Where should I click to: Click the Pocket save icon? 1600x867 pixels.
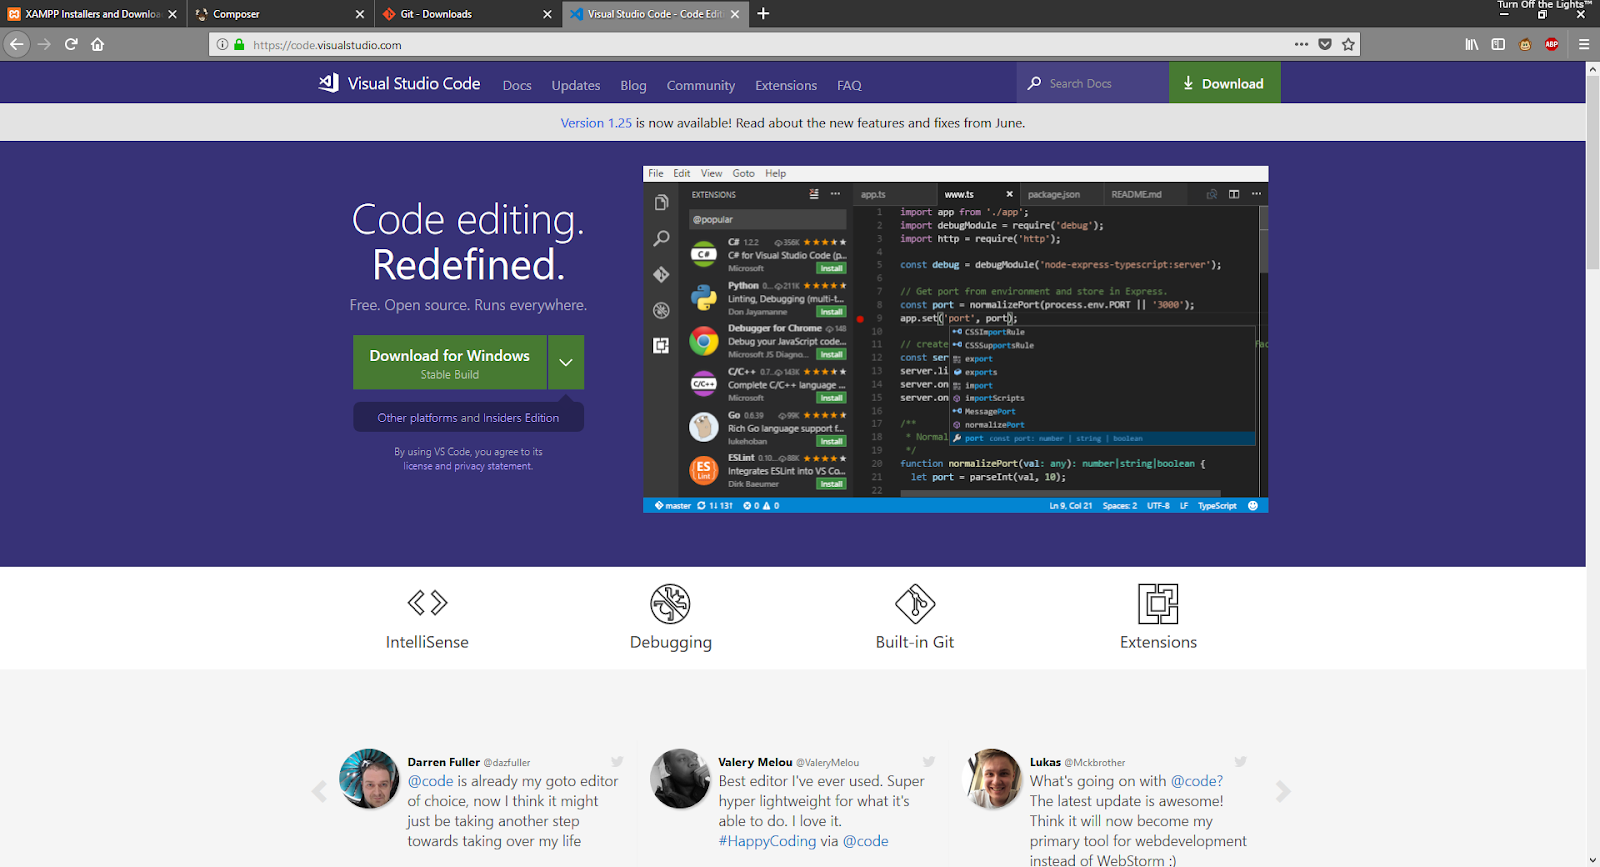1325,44
